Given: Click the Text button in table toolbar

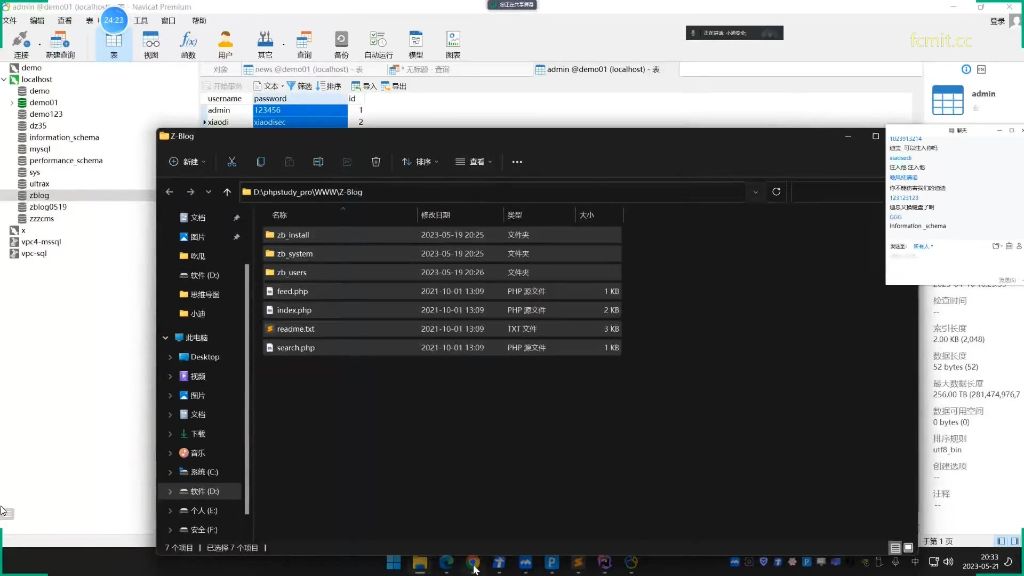Looking at the screenshot, I should pos(268,86).
